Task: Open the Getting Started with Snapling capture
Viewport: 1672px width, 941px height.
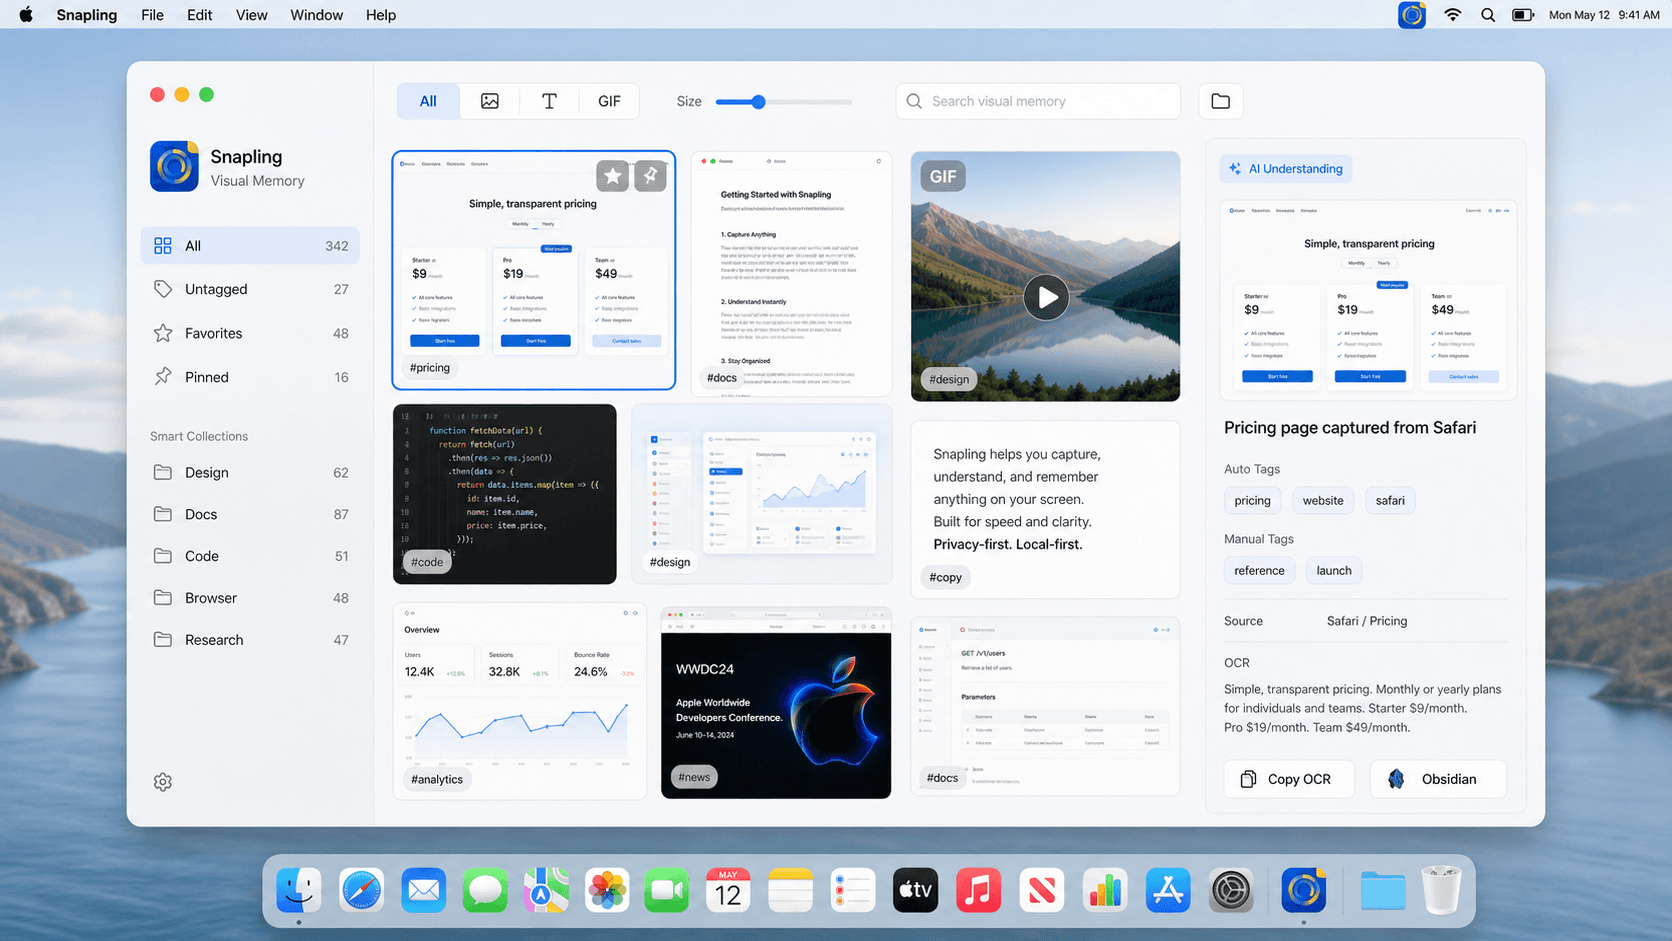Action: [791, 274]
